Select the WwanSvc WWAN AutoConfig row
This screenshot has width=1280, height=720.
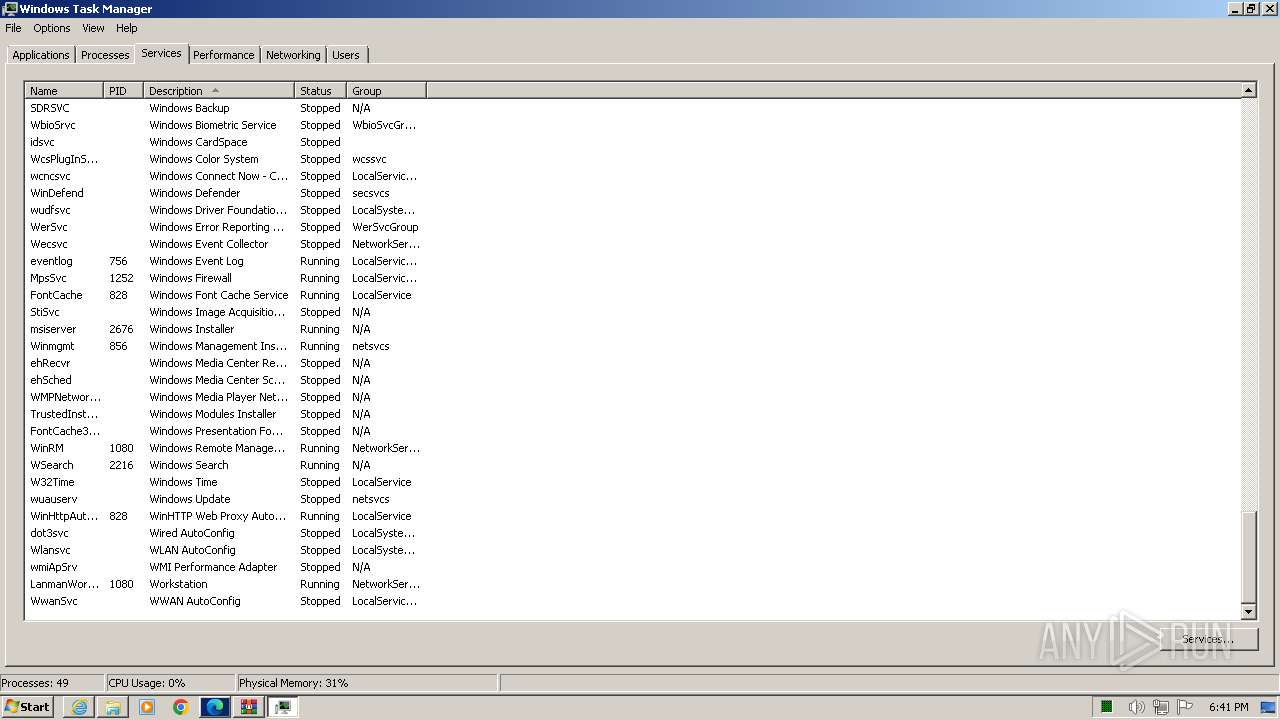226,601
